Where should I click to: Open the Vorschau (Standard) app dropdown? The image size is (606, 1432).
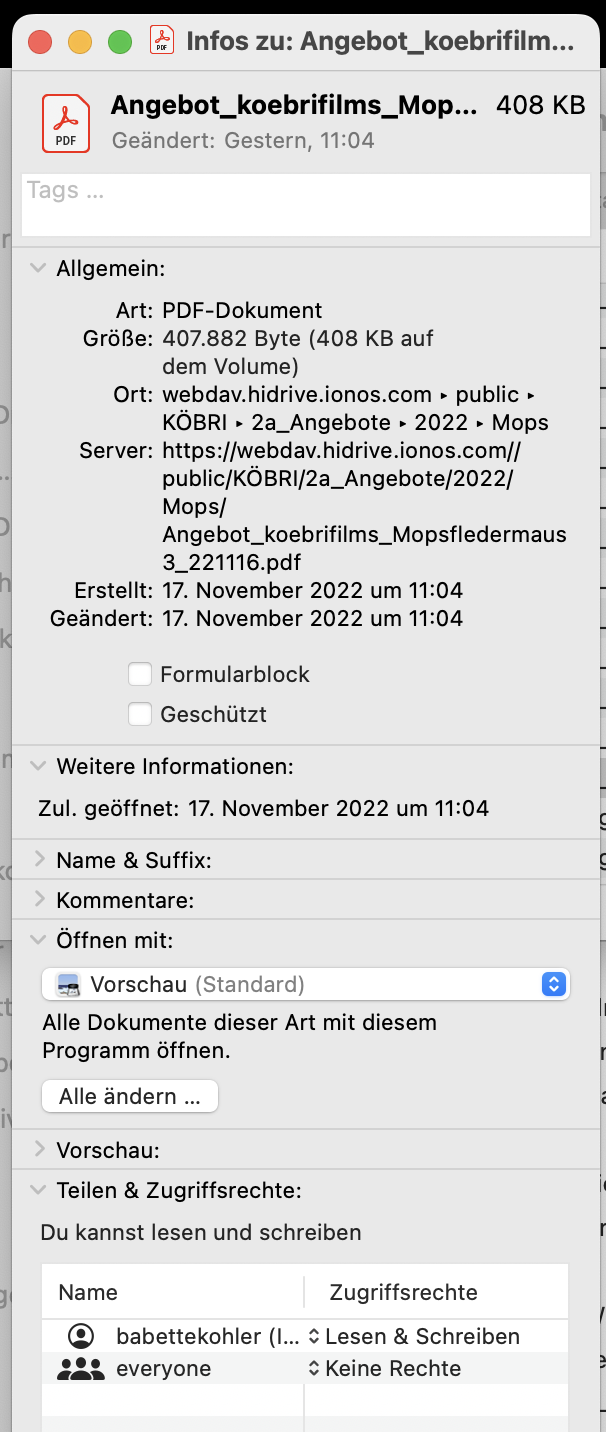click(x=306, y=985)
